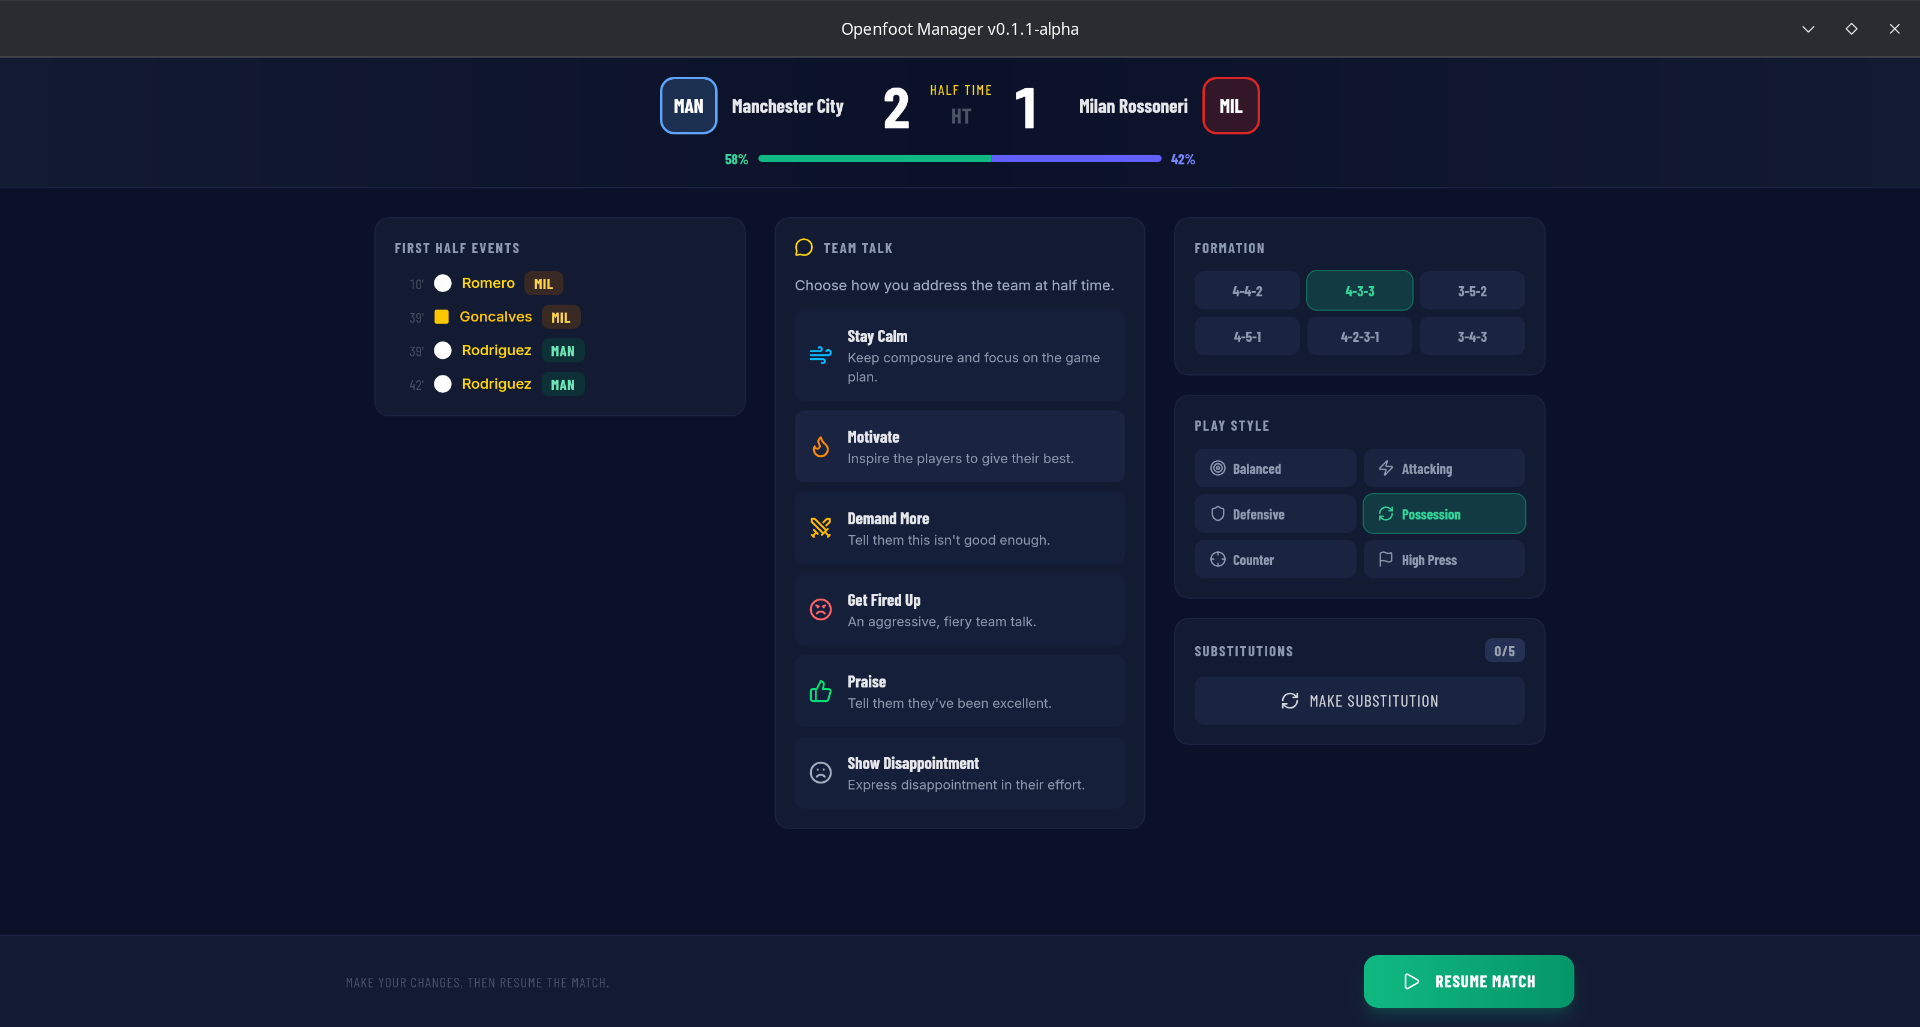Switch play style to Counter

pyautogui.click(x=1275, y=560)
